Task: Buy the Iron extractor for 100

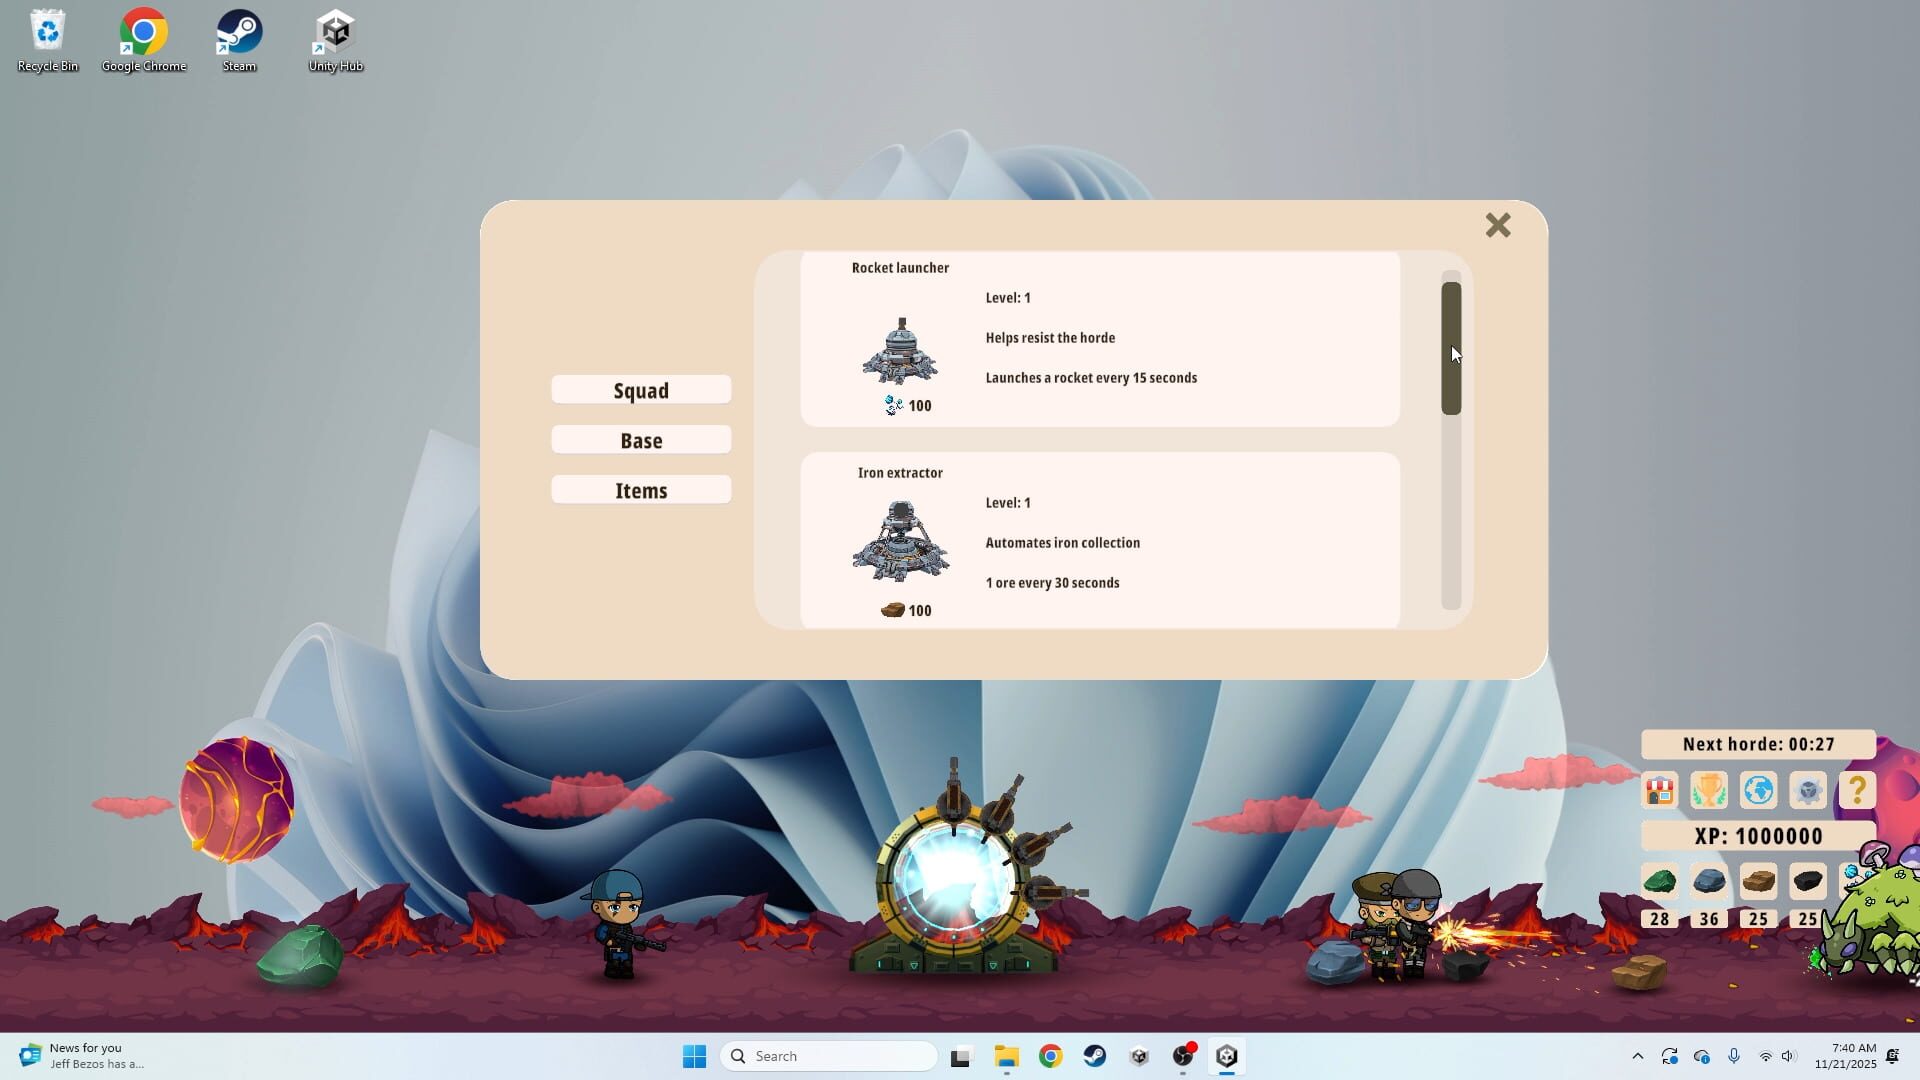Action: (x=905, y=610)
